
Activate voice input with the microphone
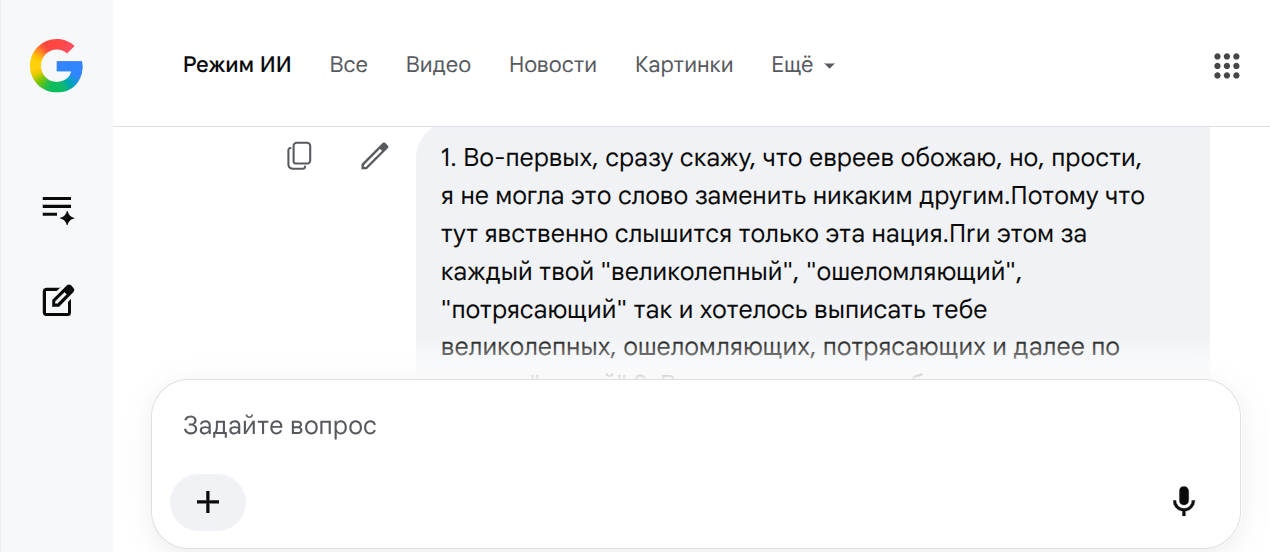(1184, 501)
